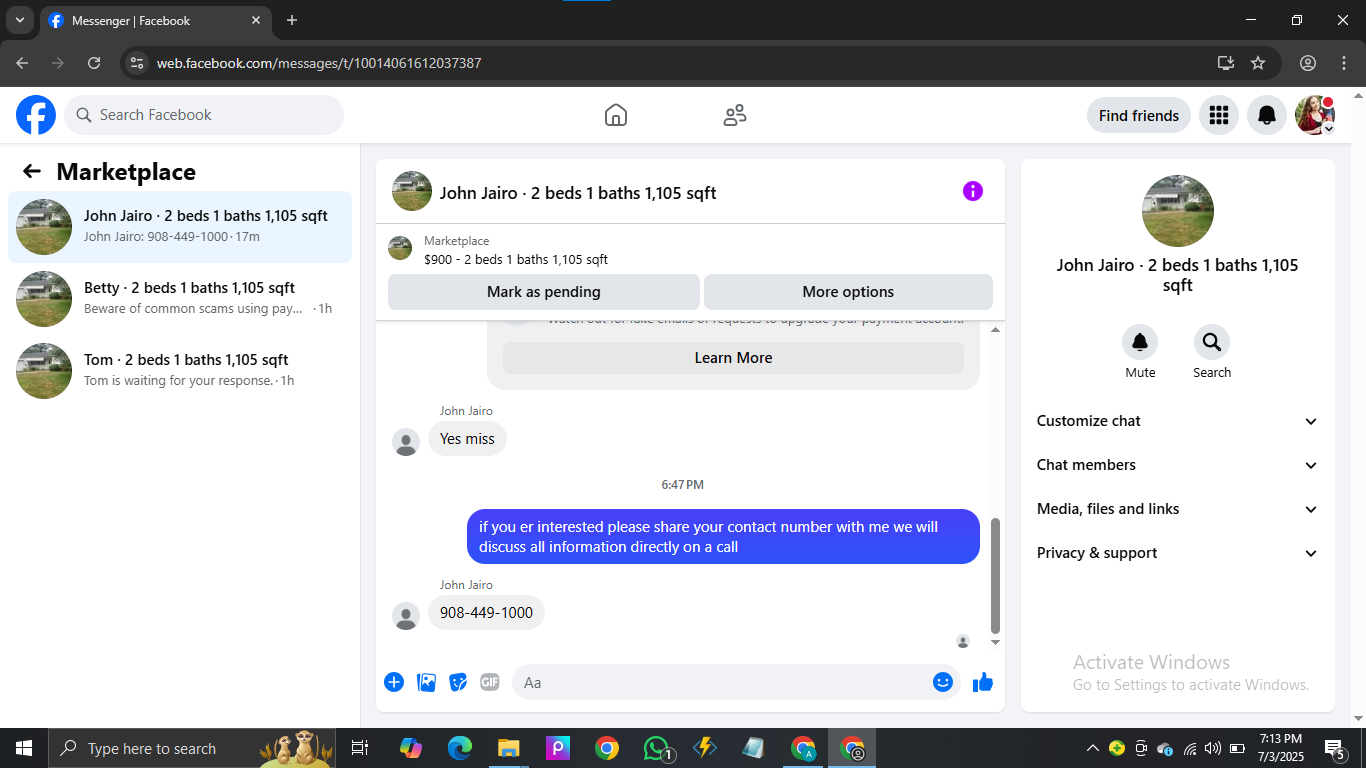The image size is (1366, 768).
Task: Go to Home feed icon
Action: click(616, 115)
